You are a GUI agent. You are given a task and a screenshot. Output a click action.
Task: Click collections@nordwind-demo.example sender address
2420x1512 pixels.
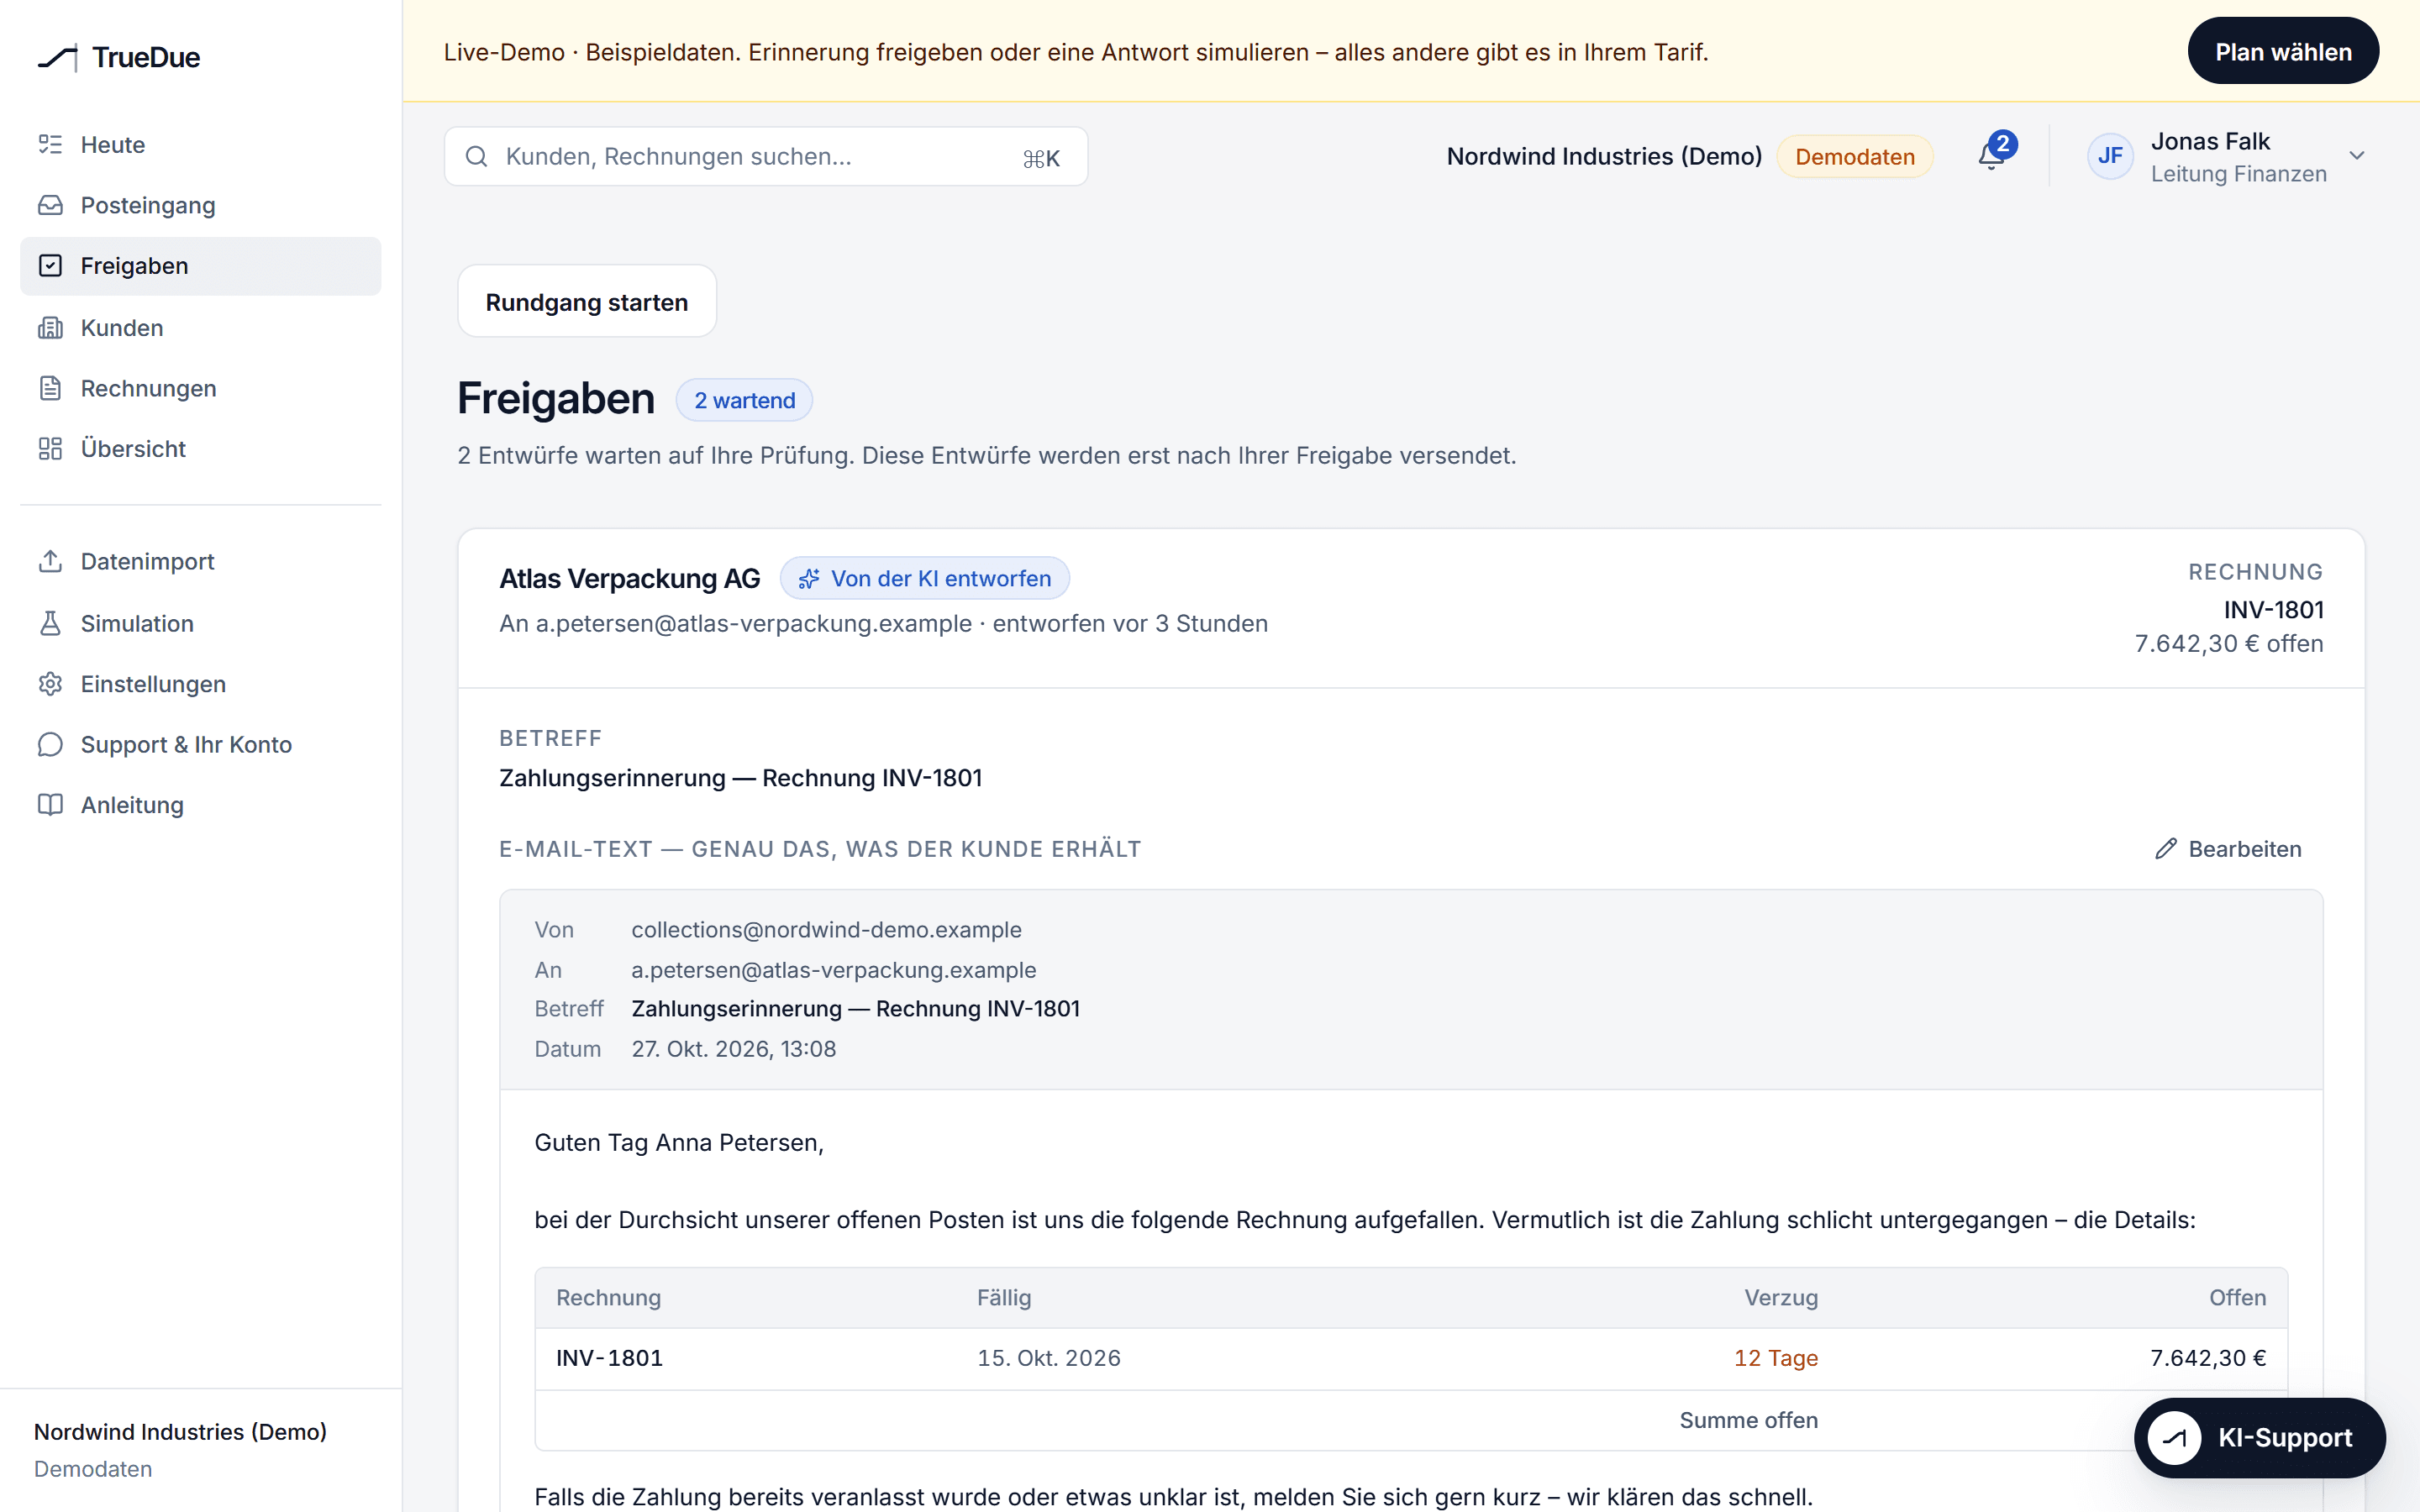click(826, 930)
